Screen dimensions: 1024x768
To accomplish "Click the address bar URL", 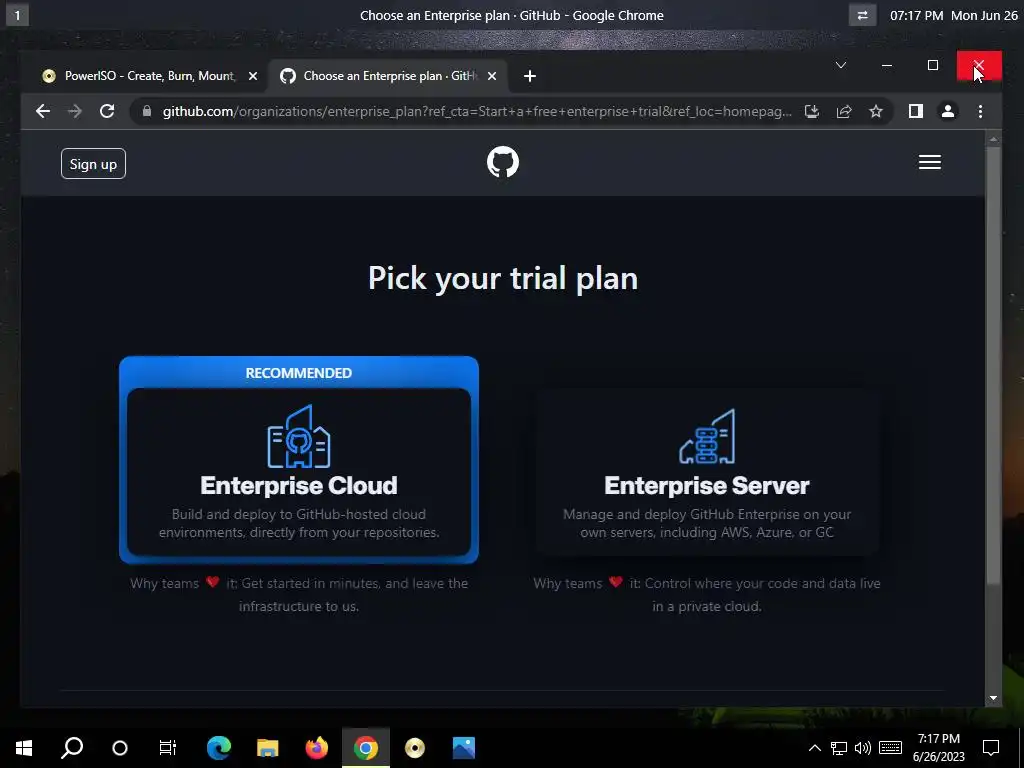I will [x=477, y=112].
